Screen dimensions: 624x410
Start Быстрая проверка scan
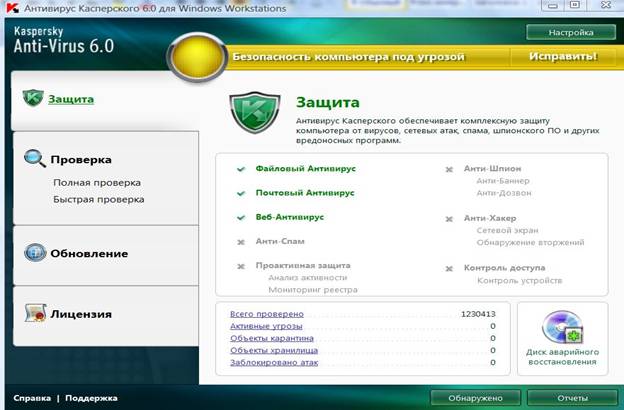99,199
